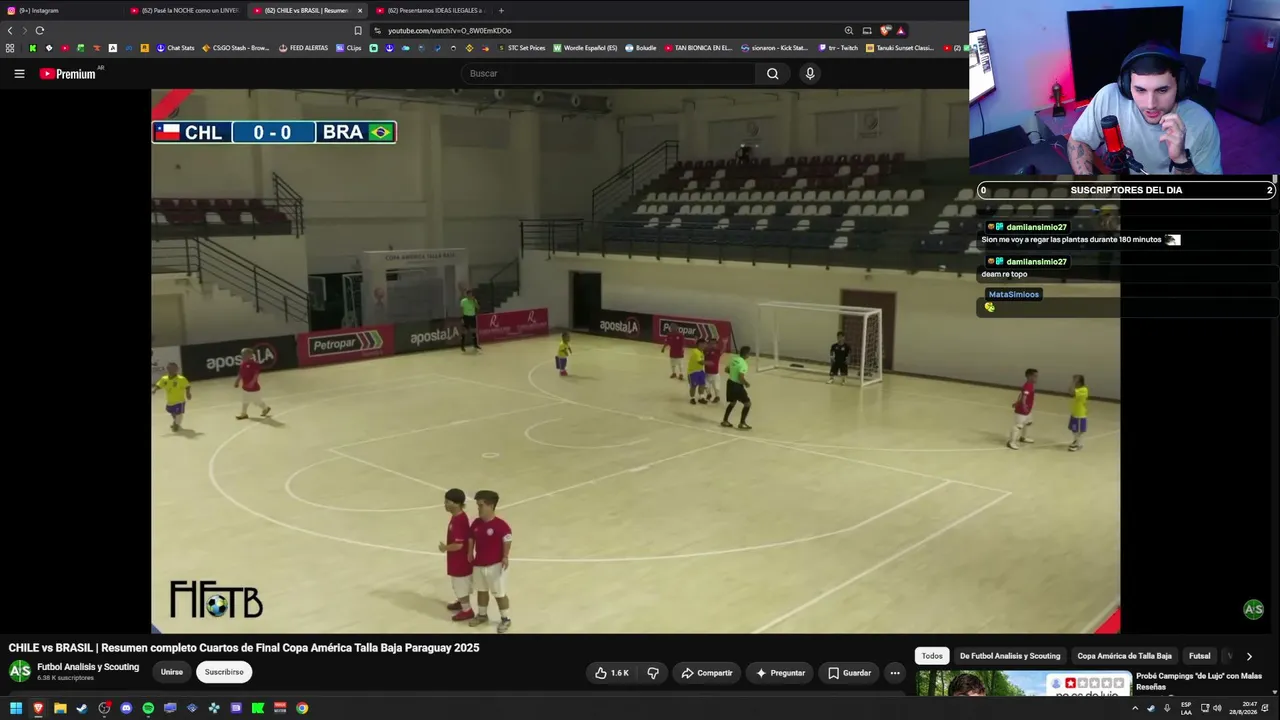Start voice search with the microphone icon
Image resolution: width=1280 pixels, height=720 pixels.
pos(810,73)
